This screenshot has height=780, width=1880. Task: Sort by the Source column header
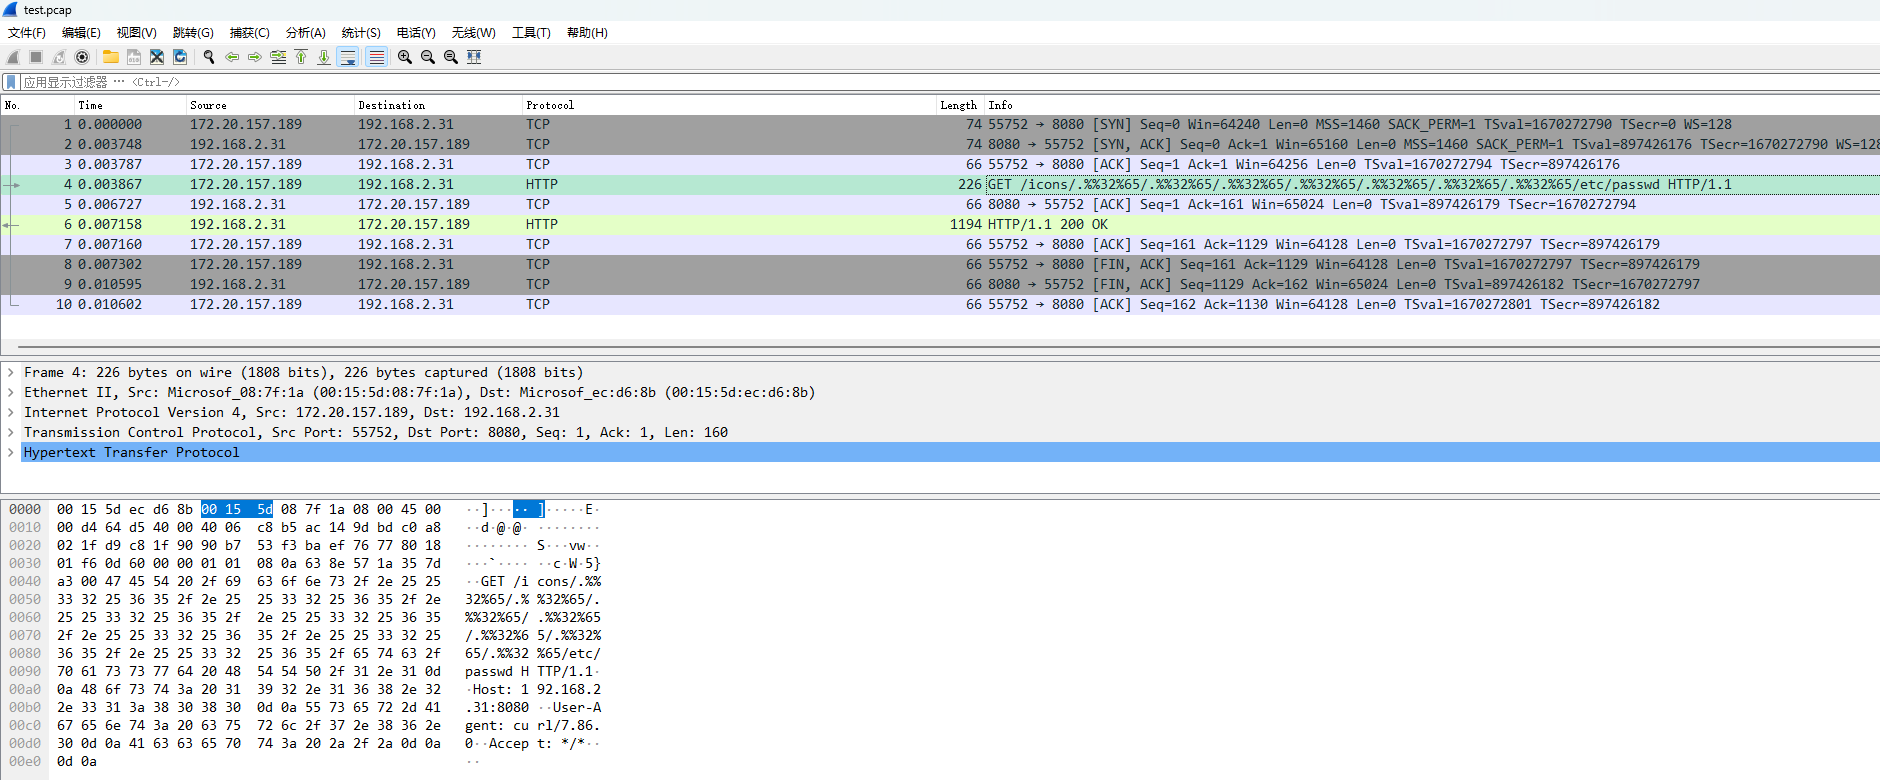270,105
